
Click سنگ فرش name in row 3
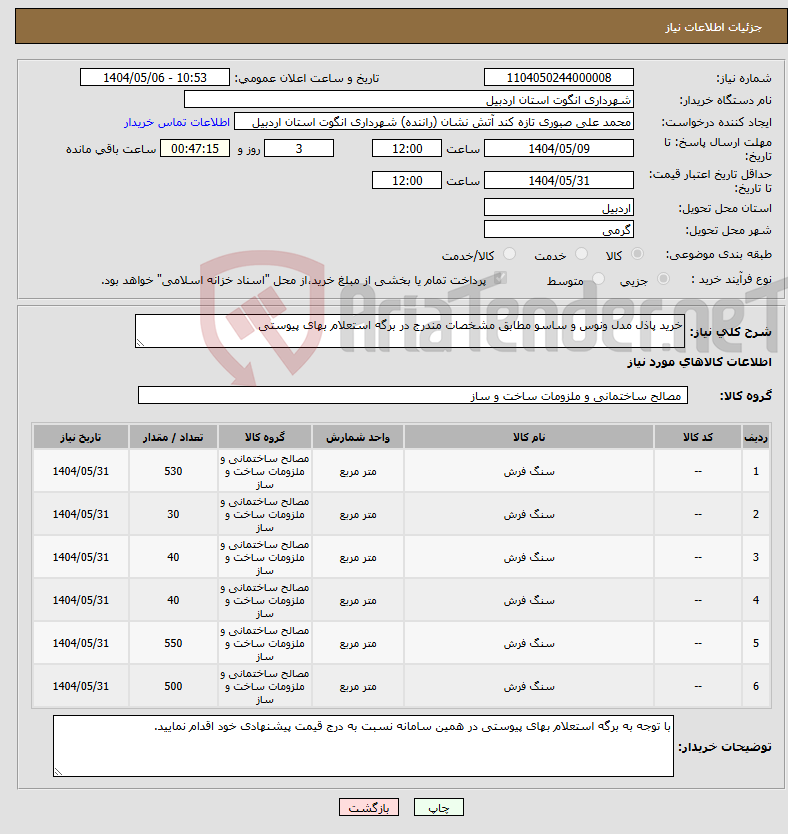[529, 557]
